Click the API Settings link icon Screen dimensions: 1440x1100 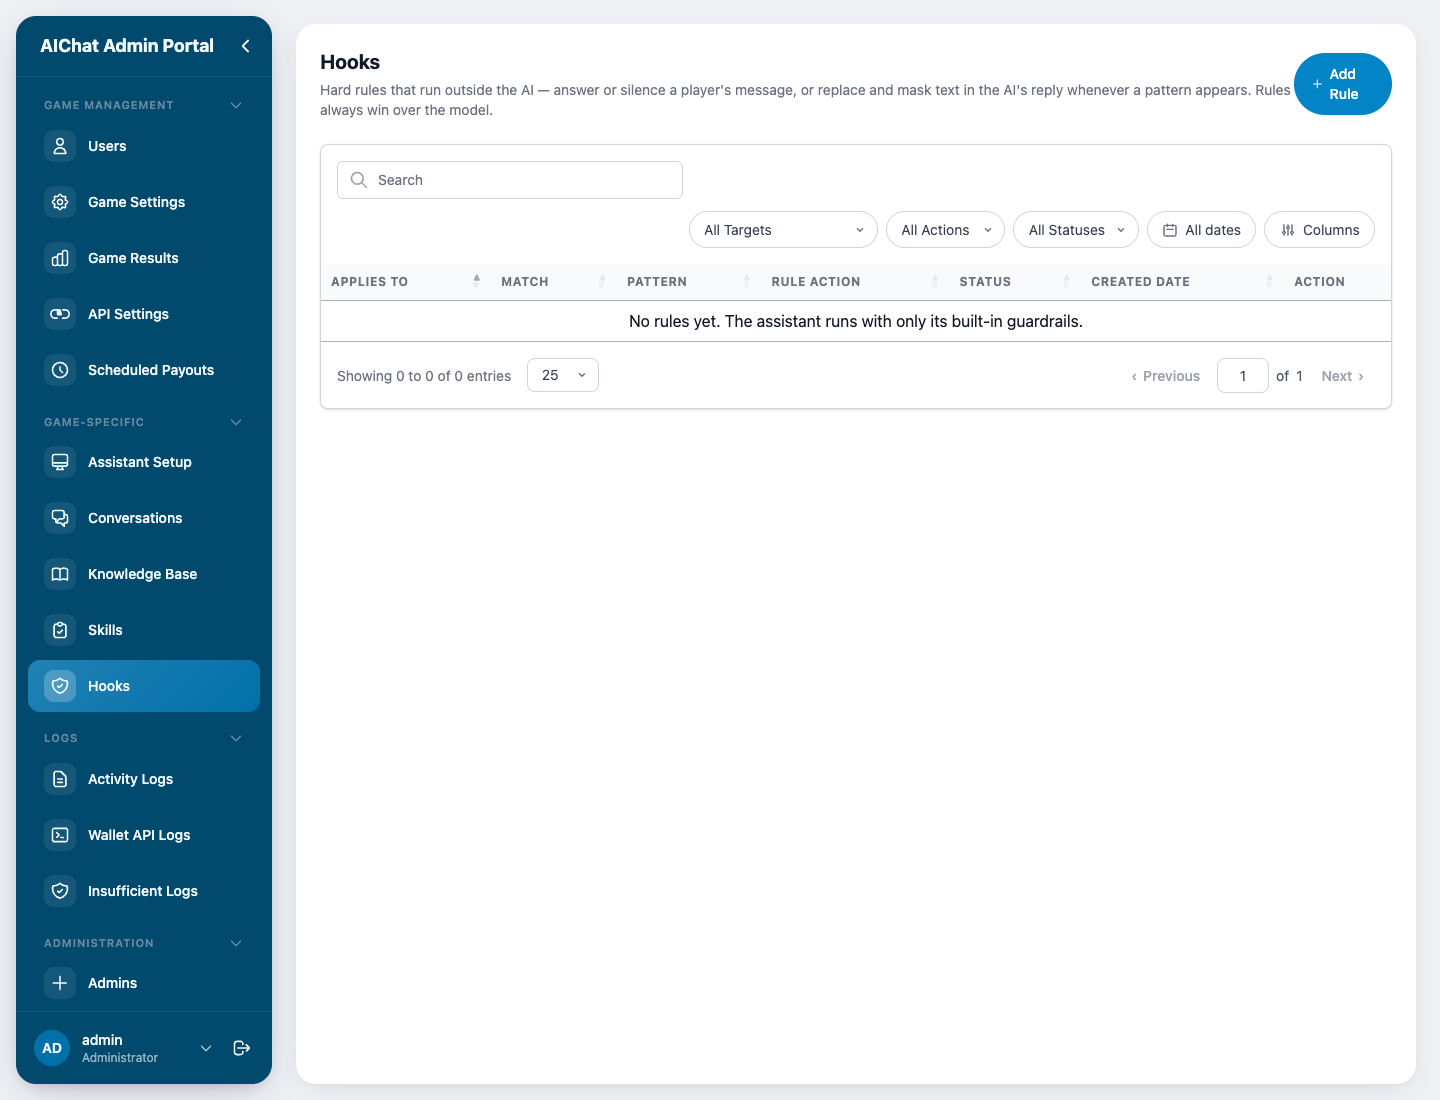pyautogui.click(x=60, y=314)
